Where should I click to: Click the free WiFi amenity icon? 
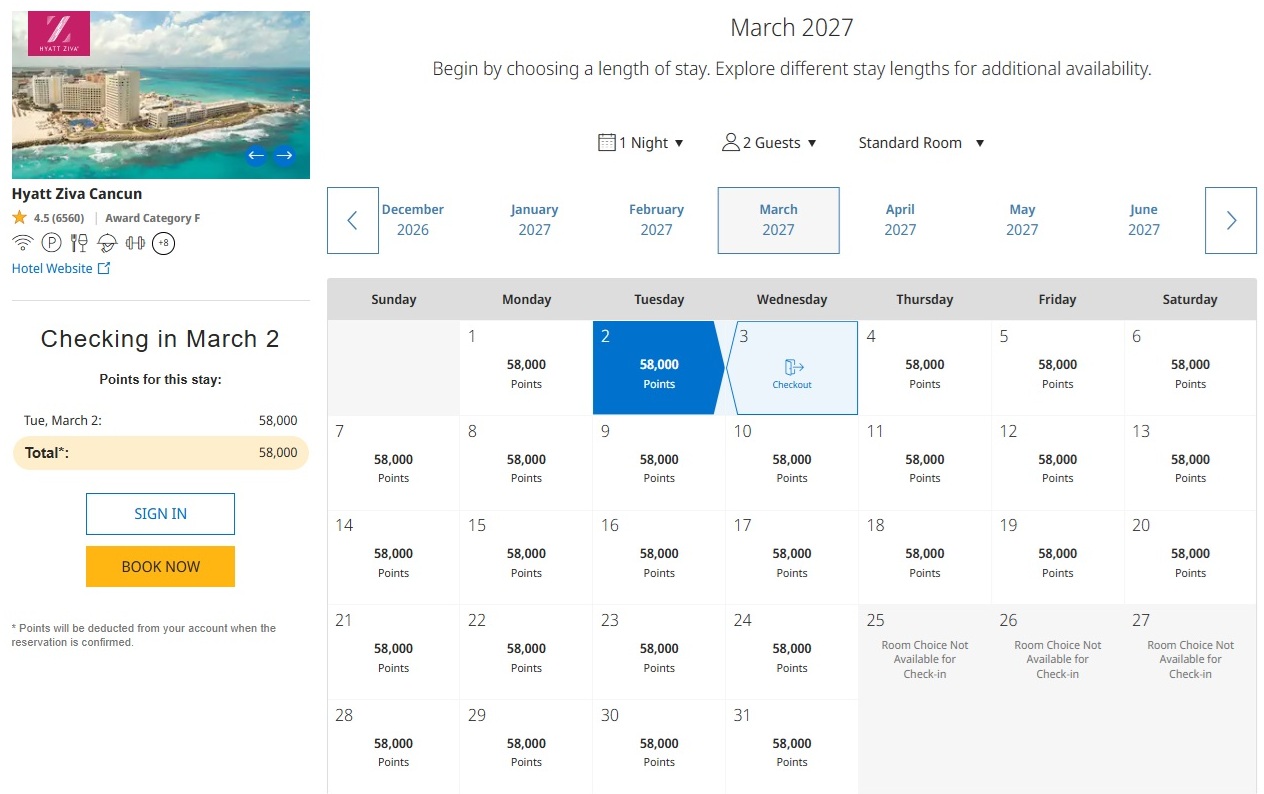22,243
